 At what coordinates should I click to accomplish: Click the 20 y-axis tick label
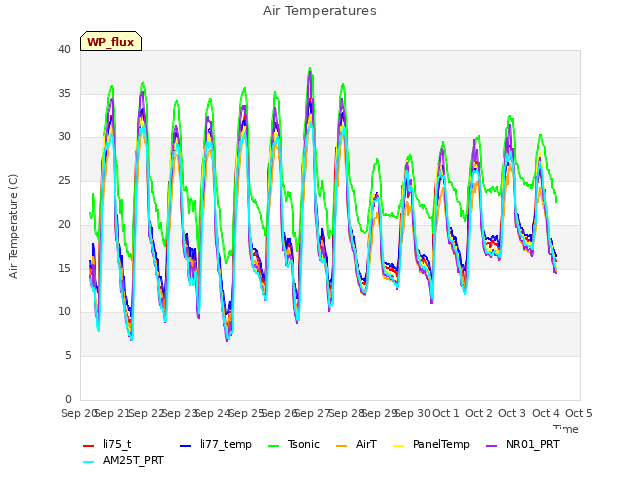pos(64,224)
